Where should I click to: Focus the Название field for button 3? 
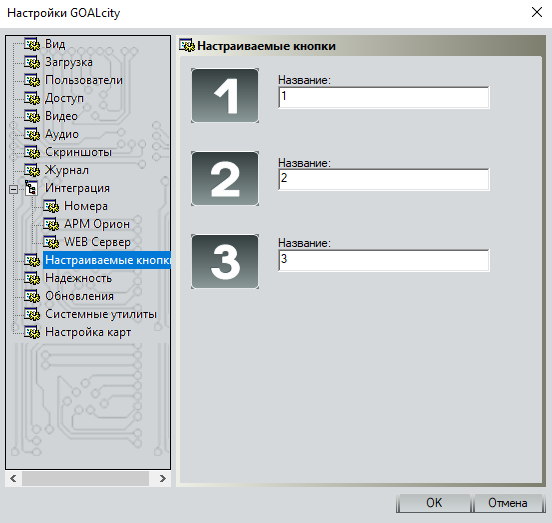384,260
